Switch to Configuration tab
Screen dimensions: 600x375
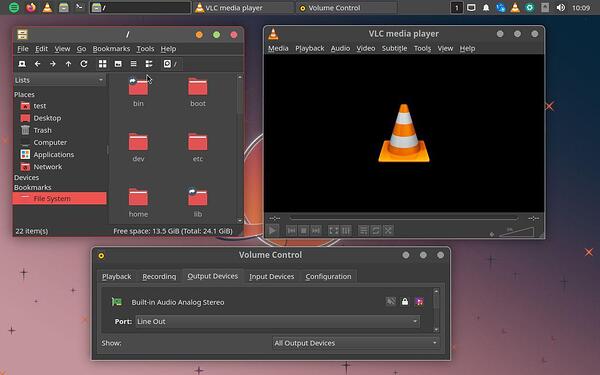[328, 276]
